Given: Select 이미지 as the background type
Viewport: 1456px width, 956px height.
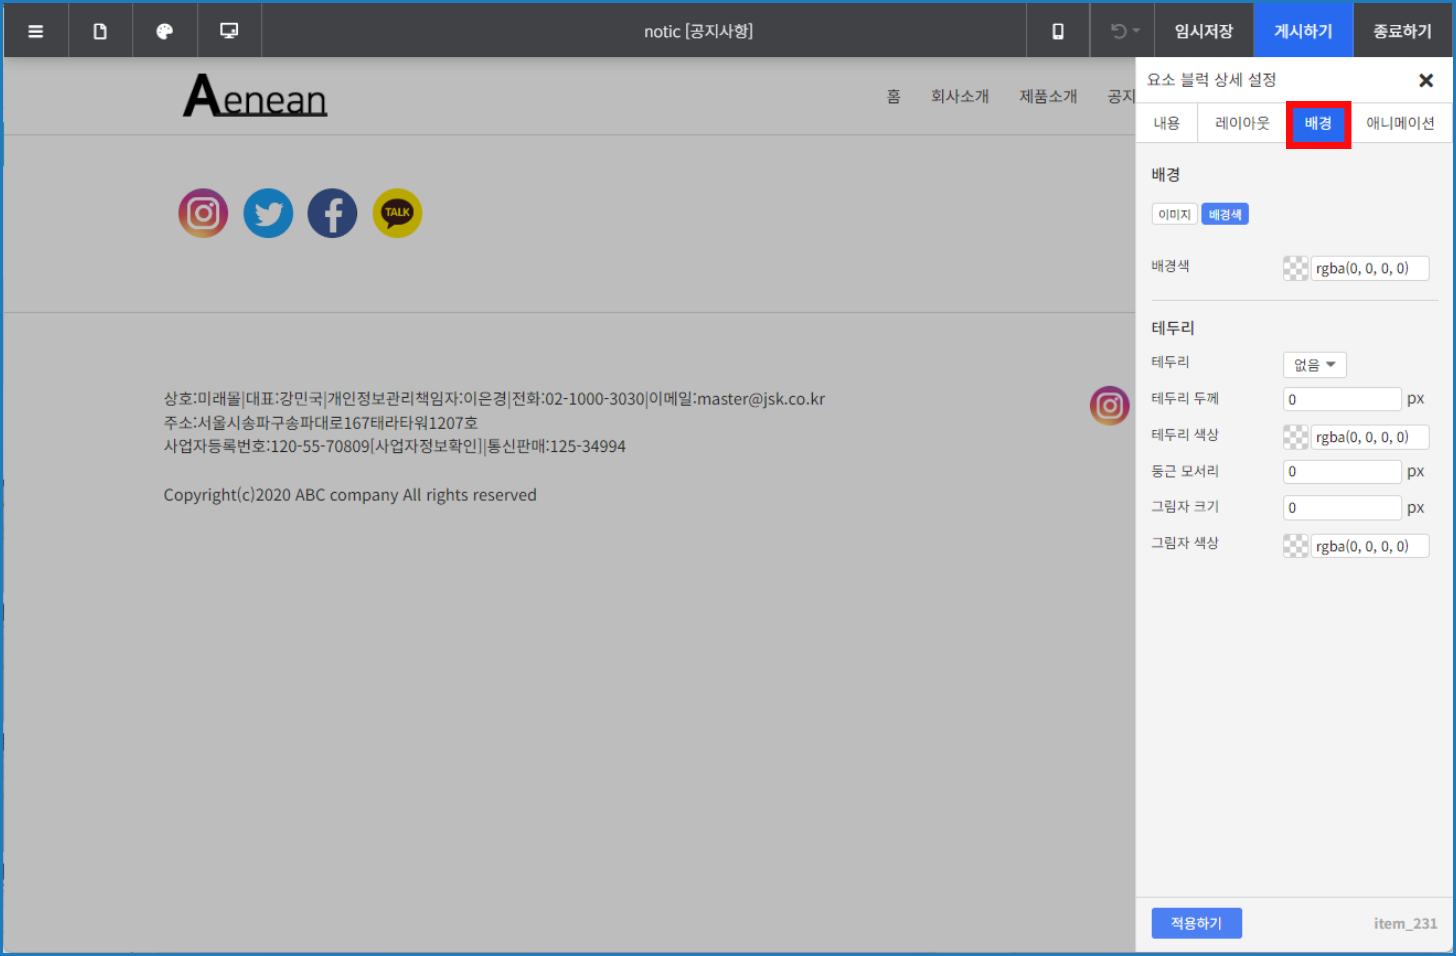Looking at the screenshot, I should coord(1174,213).
